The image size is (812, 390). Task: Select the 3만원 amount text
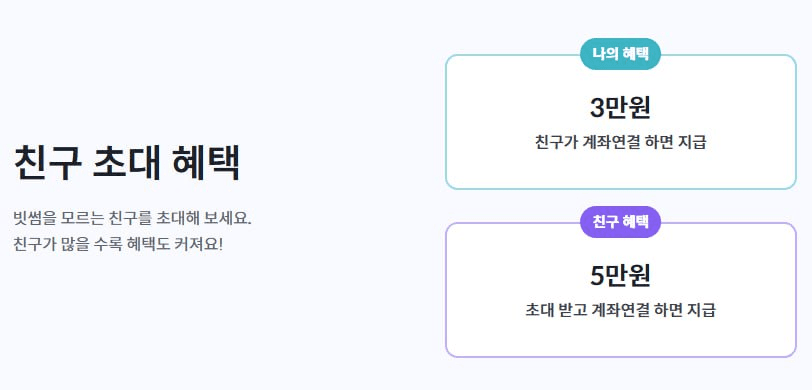point(620,108)
